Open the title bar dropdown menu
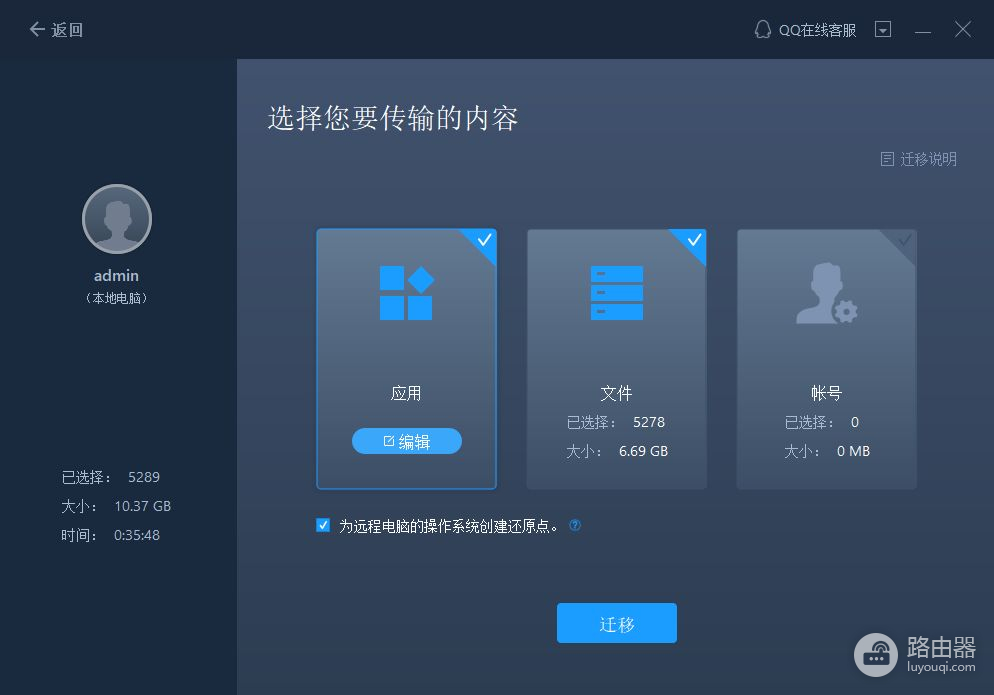The image size is (994, 695). click(x=883, y=30)
